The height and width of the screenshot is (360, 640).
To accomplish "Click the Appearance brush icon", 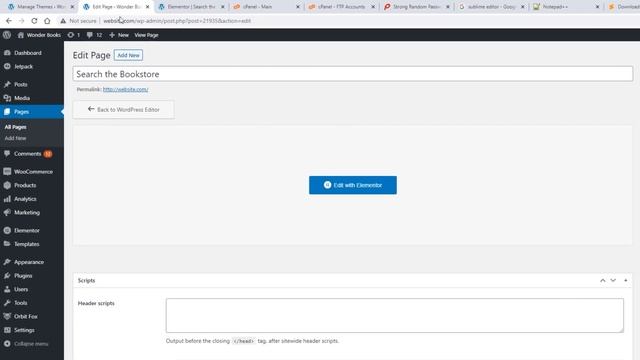I will pos(7,262).
